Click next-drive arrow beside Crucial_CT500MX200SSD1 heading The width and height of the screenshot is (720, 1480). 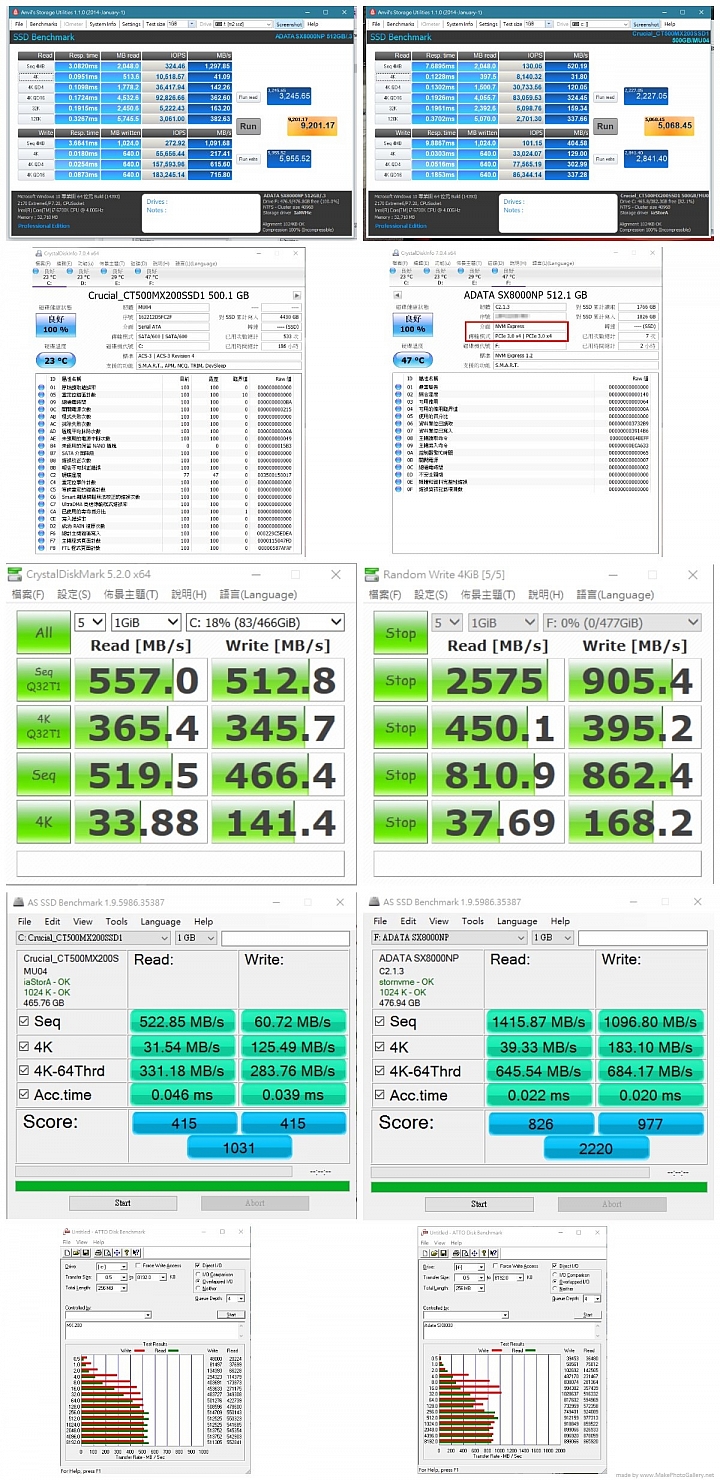point(297,295)
